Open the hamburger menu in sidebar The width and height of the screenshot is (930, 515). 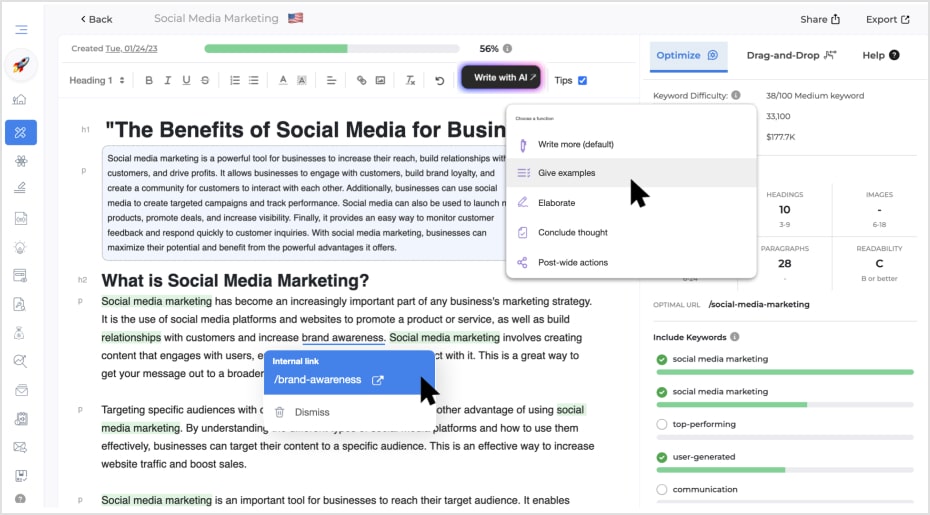[x=21, y=30]
